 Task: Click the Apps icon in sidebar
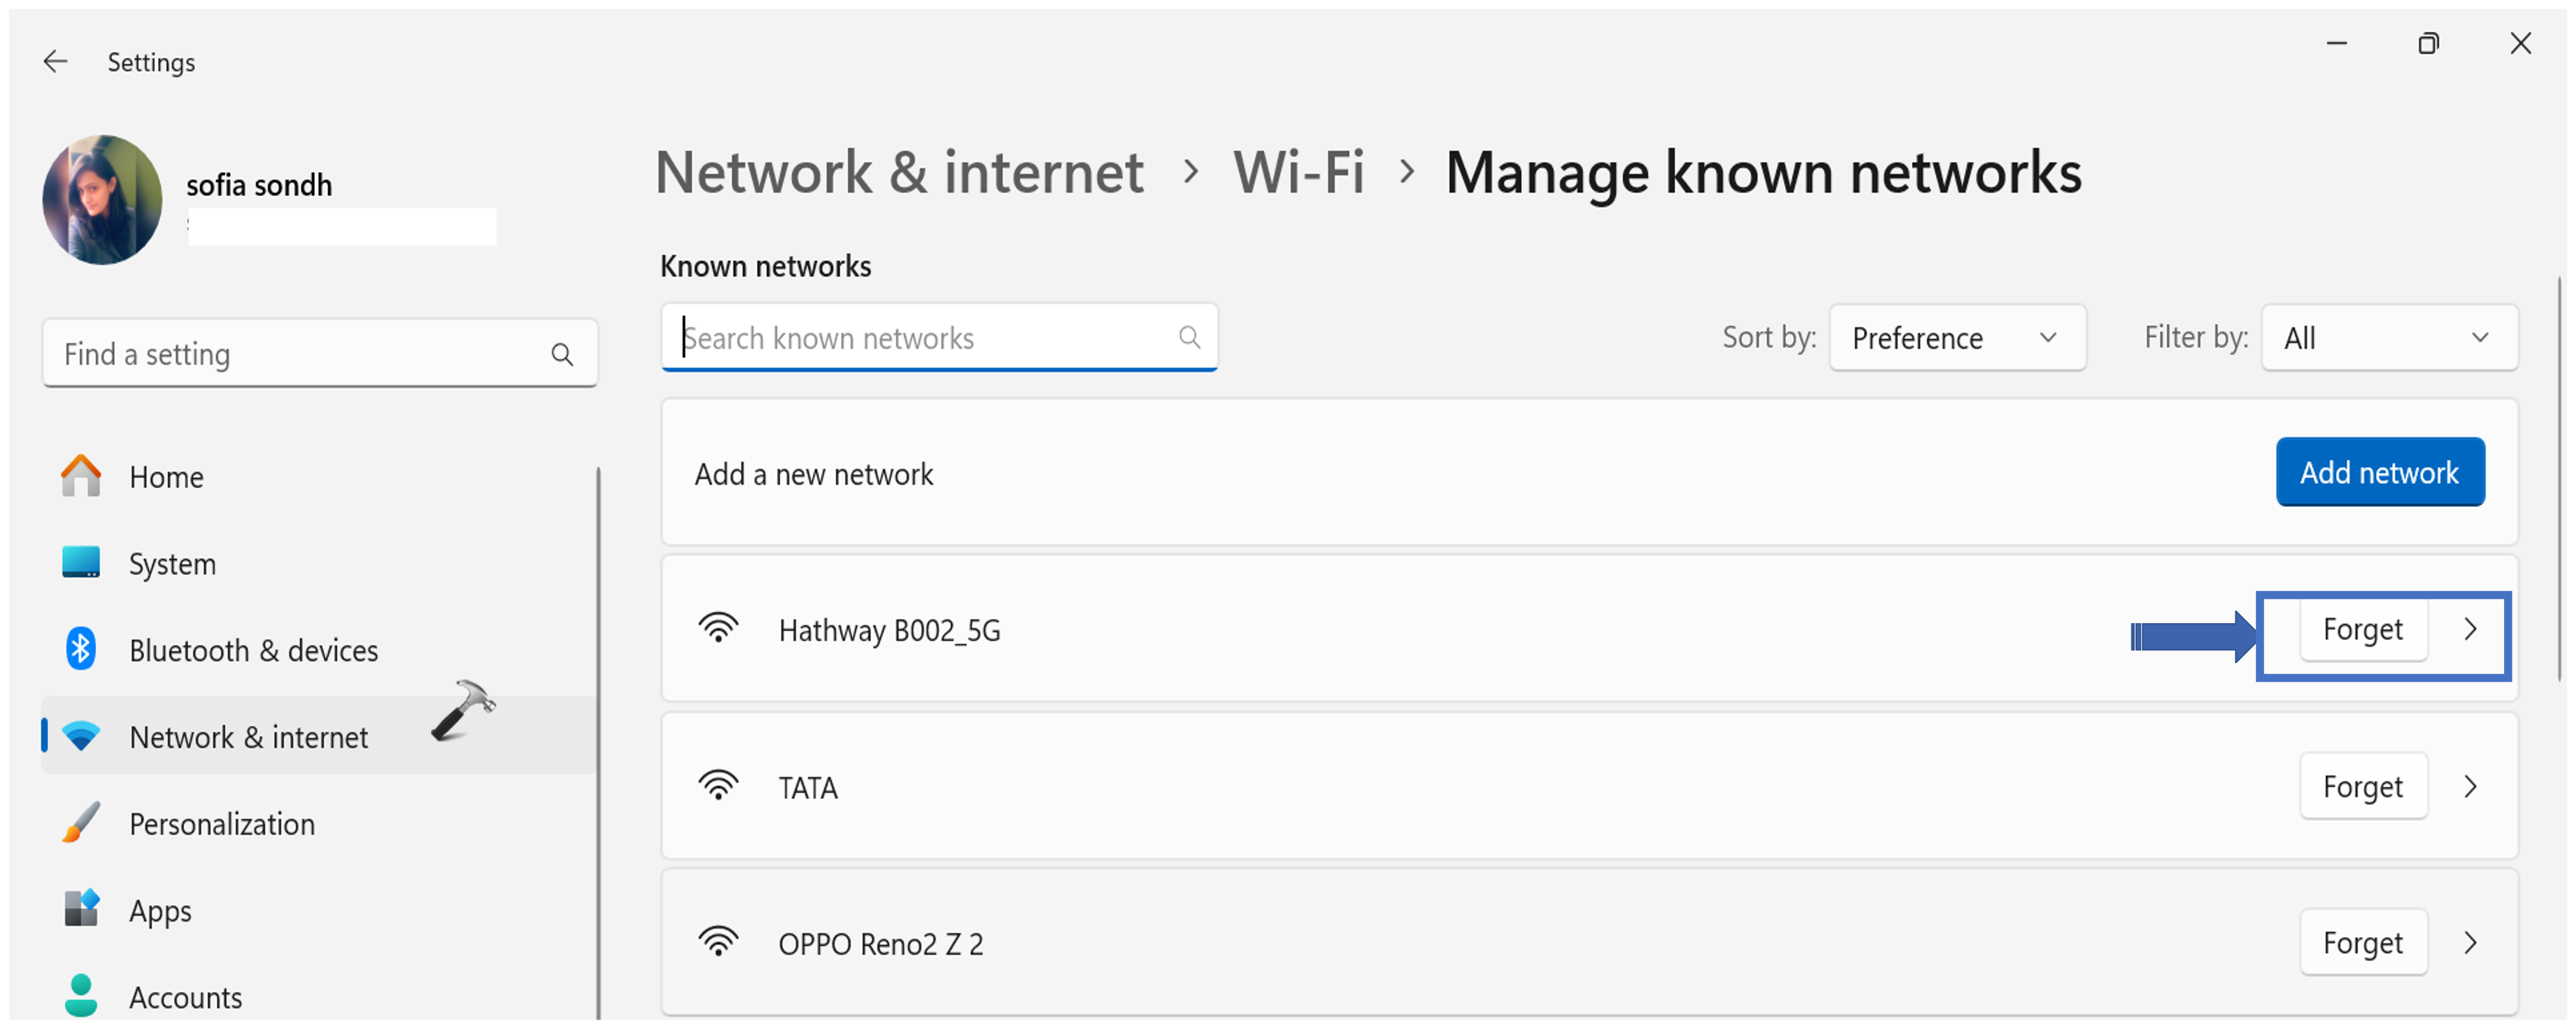81,909
